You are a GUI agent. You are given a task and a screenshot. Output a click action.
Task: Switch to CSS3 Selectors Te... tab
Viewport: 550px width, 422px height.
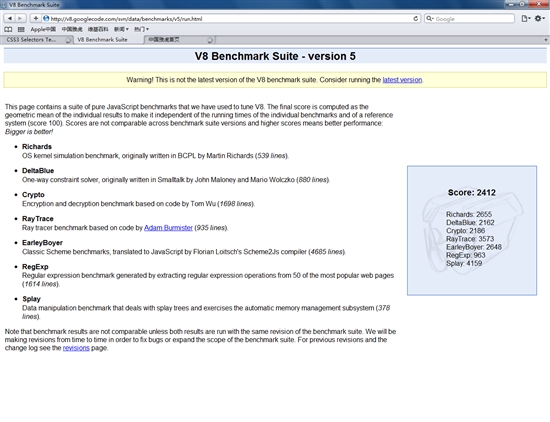coord(36,40)
